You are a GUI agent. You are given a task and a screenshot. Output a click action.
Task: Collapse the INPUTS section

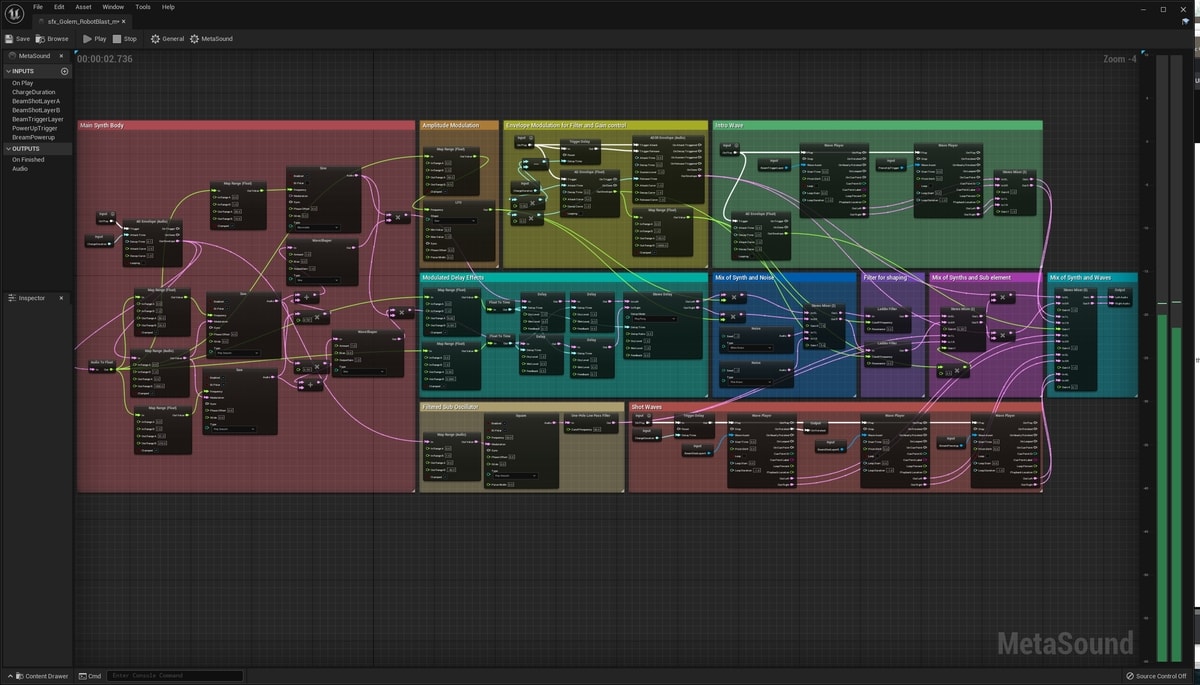pyautogui.click(x=7, y=72)
